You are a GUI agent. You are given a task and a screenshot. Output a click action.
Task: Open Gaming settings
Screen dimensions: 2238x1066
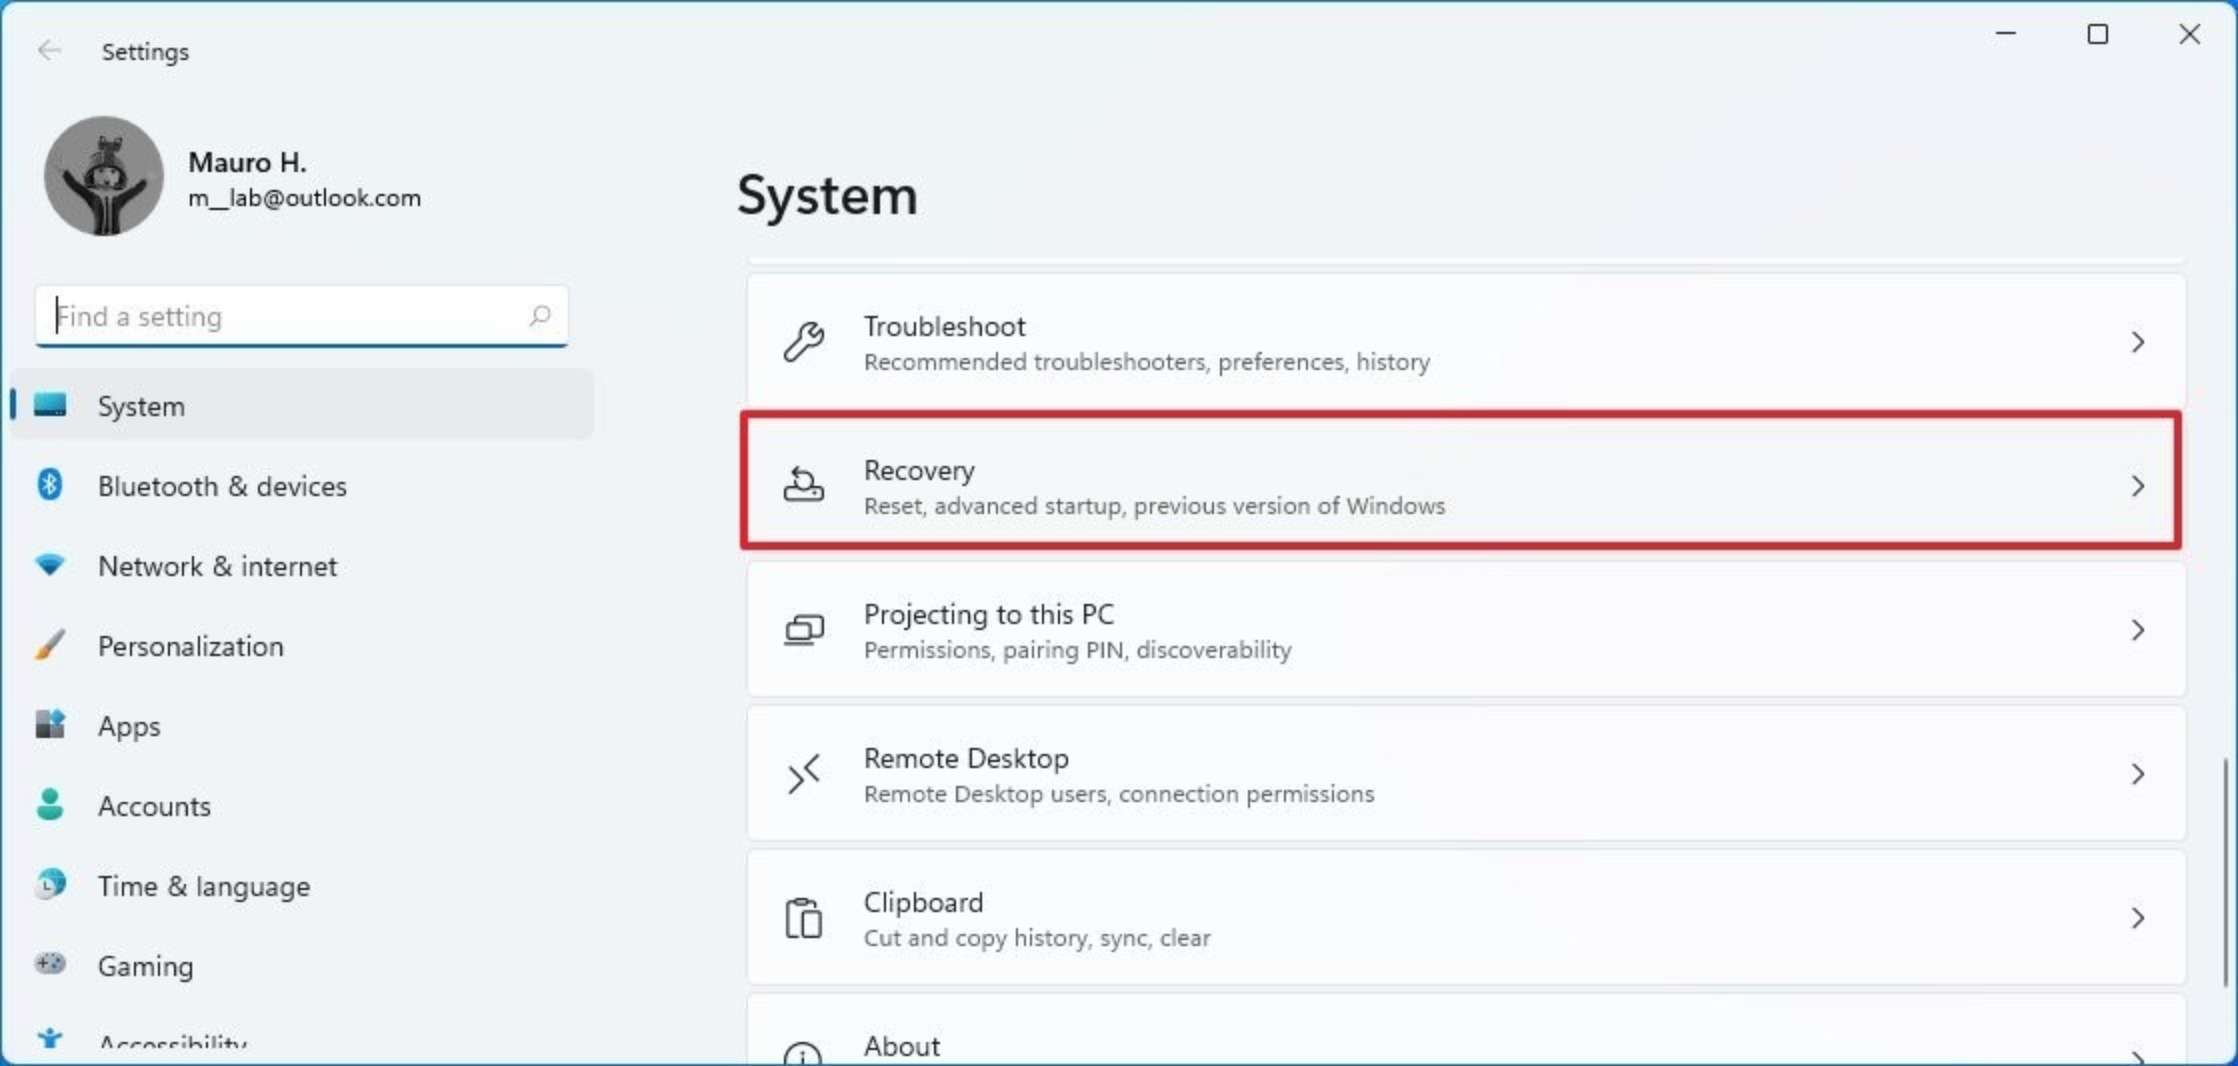click(x=303, y=966)
